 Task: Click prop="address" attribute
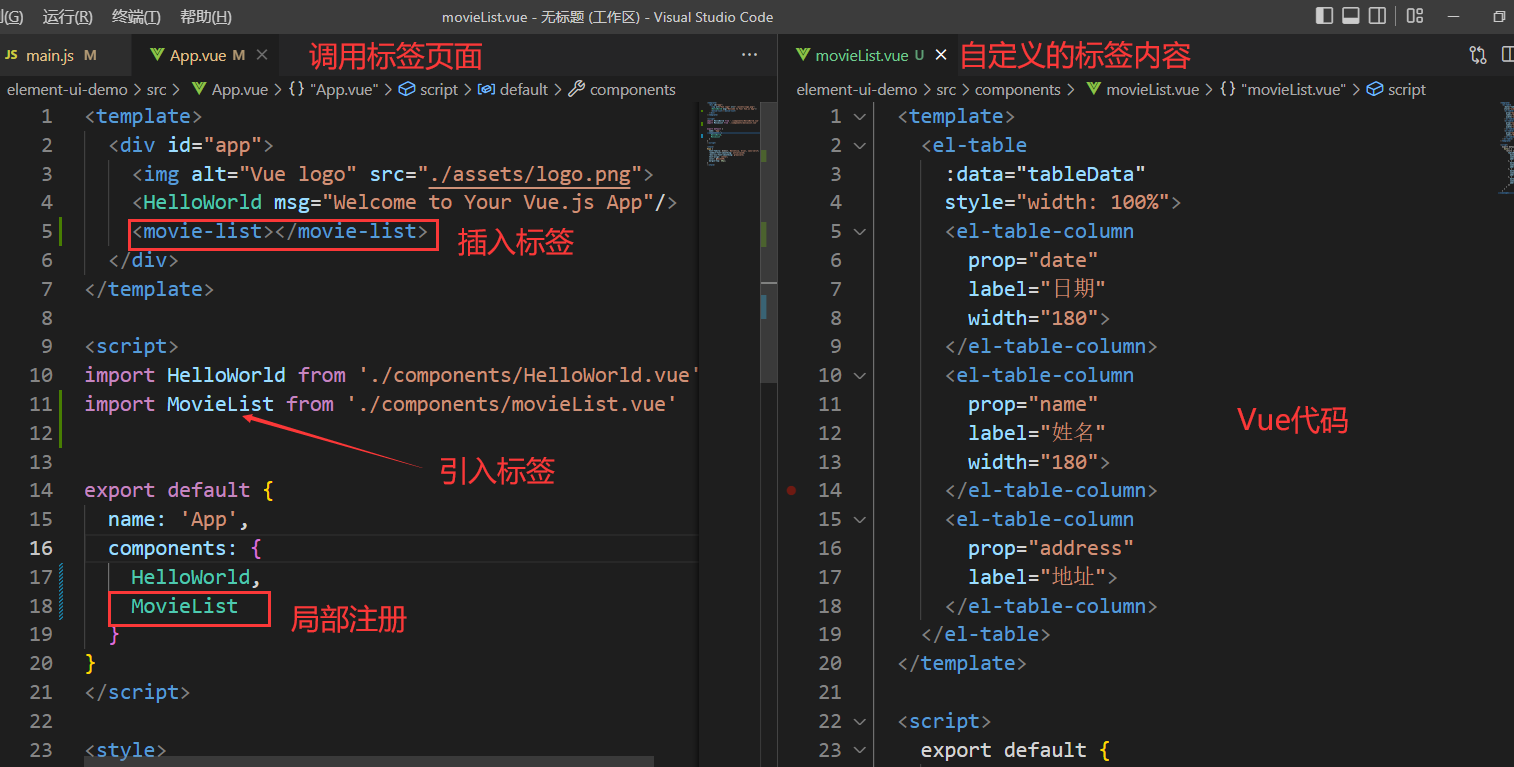click(1051, 548)
